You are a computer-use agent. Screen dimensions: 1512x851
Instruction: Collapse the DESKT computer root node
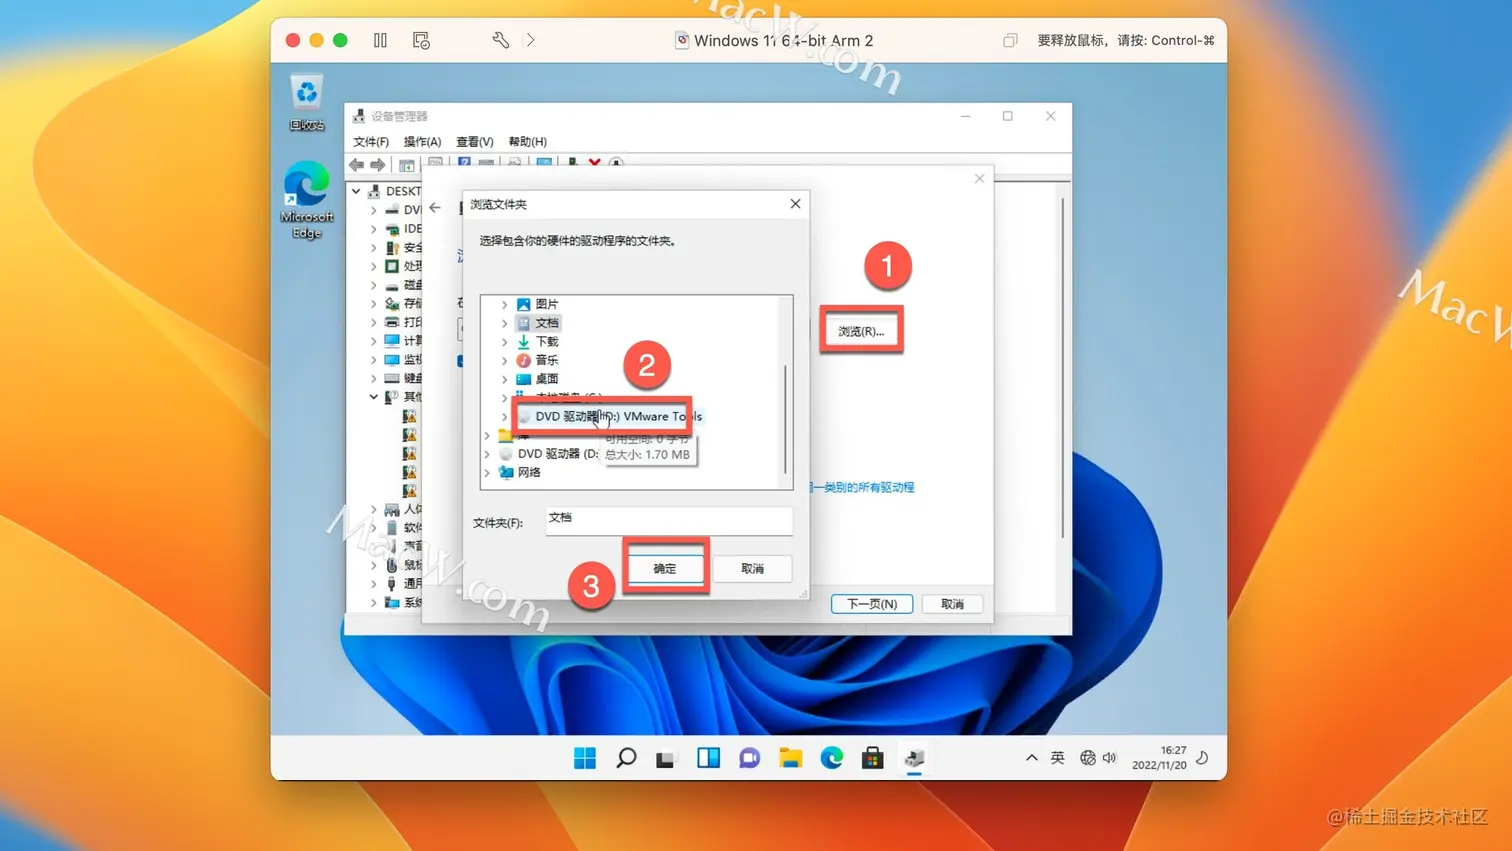point(356,191)
